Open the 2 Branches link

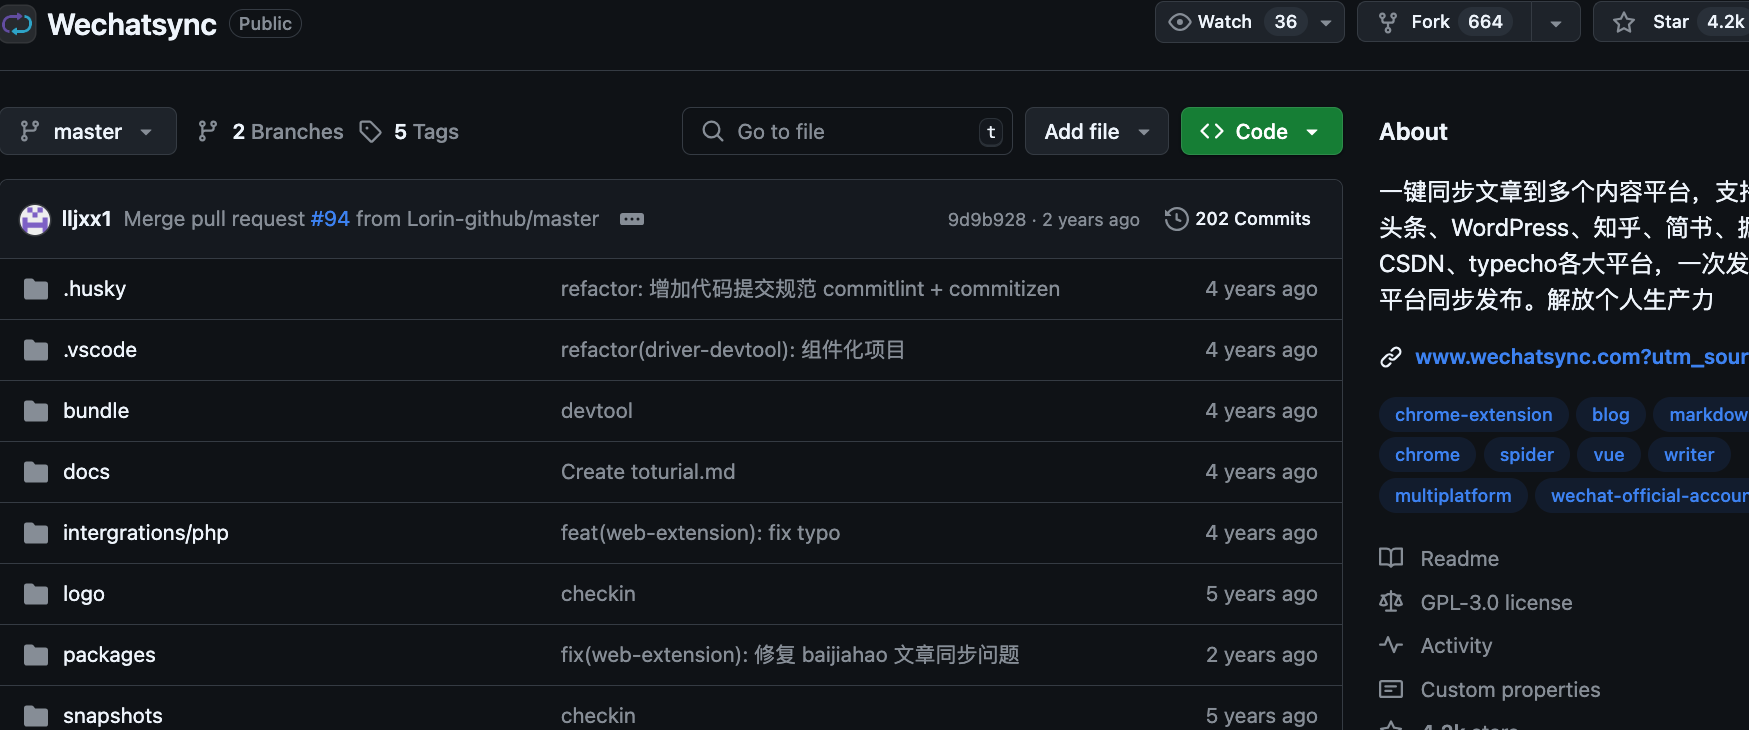[x=271, y=131]
